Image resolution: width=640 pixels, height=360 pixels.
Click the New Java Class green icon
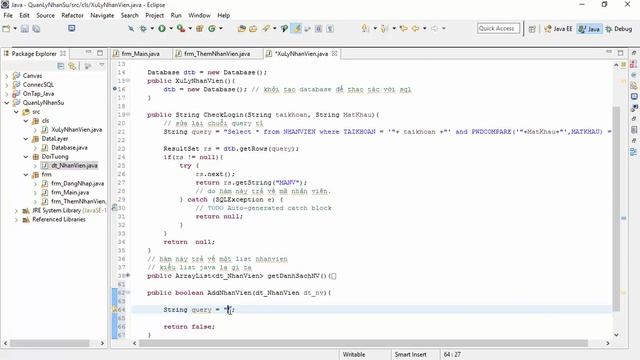click(212, 29)
